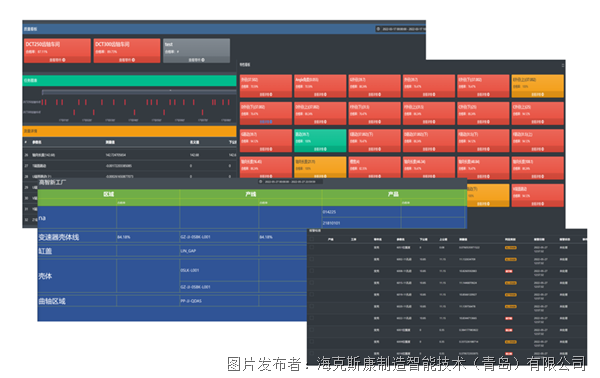600x378 pixels.
Task: Select the 区域 column header
Action: 109,194
